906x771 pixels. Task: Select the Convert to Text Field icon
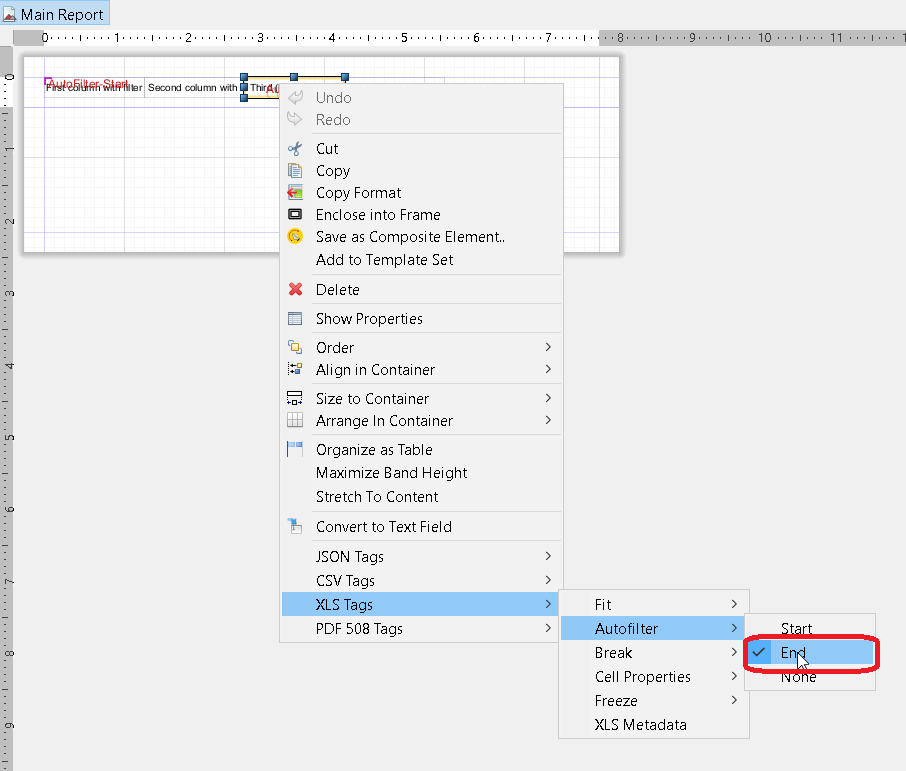[297, 526]
